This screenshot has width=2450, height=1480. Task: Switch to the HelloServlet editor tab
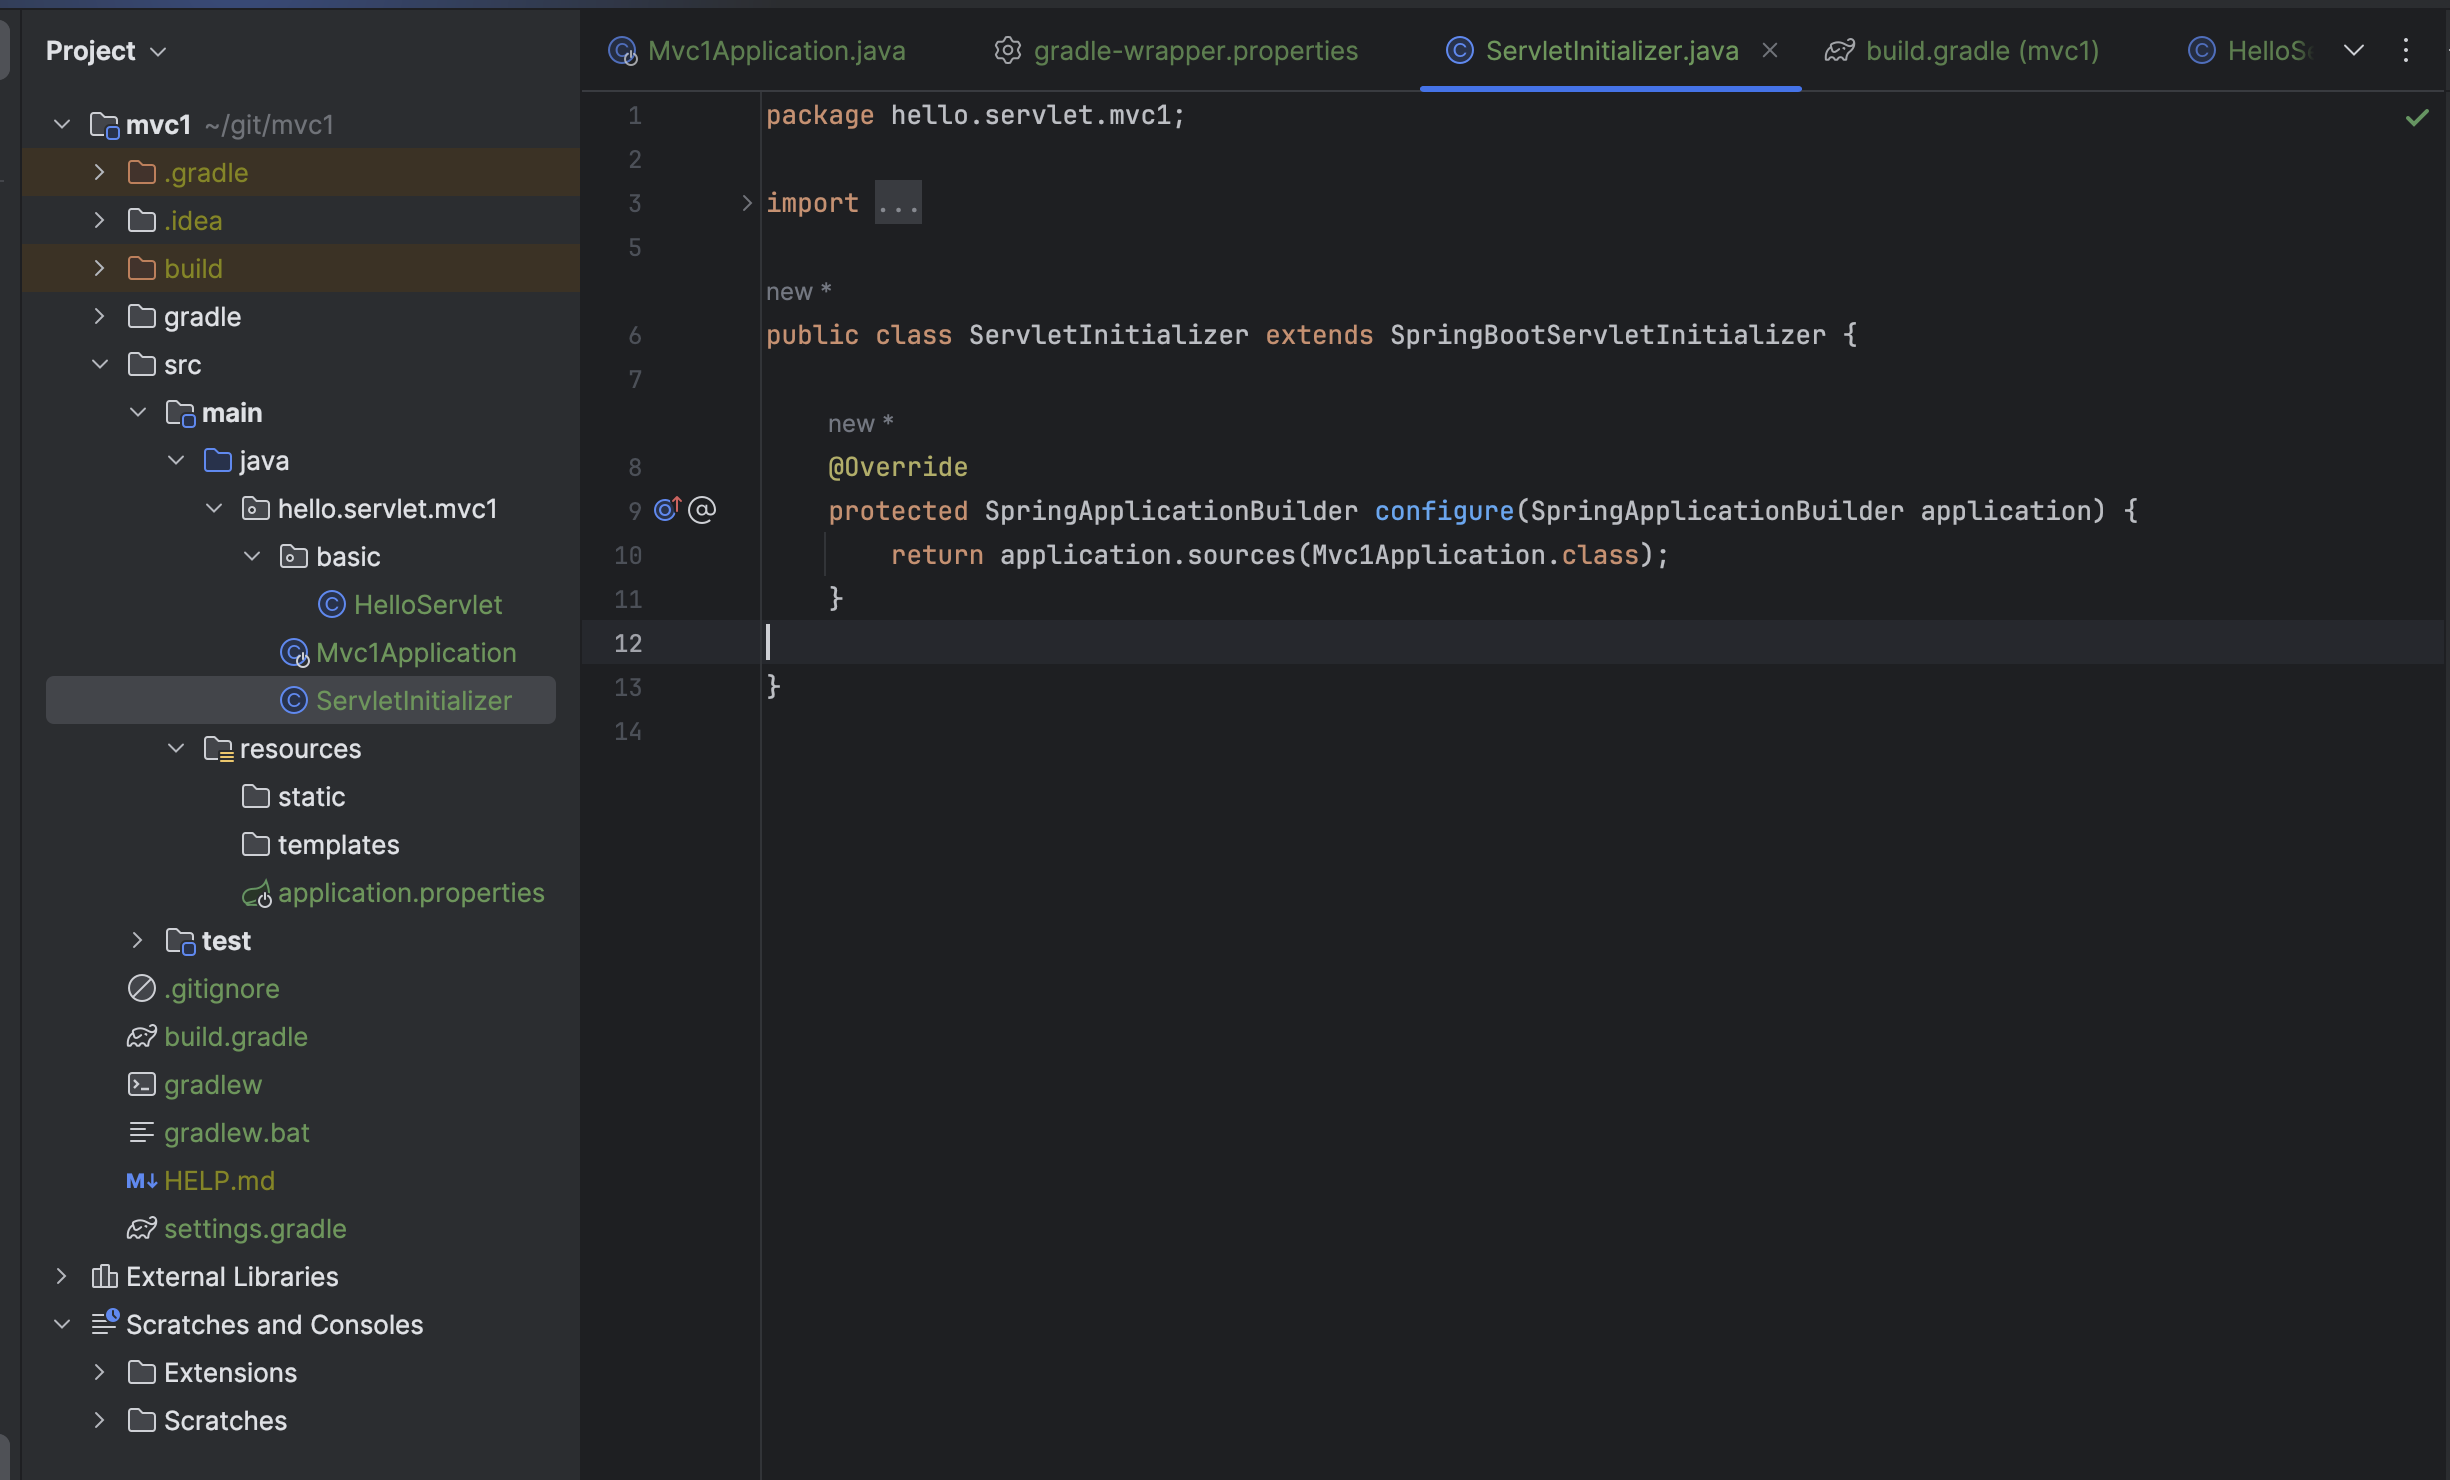[2250, 51]
